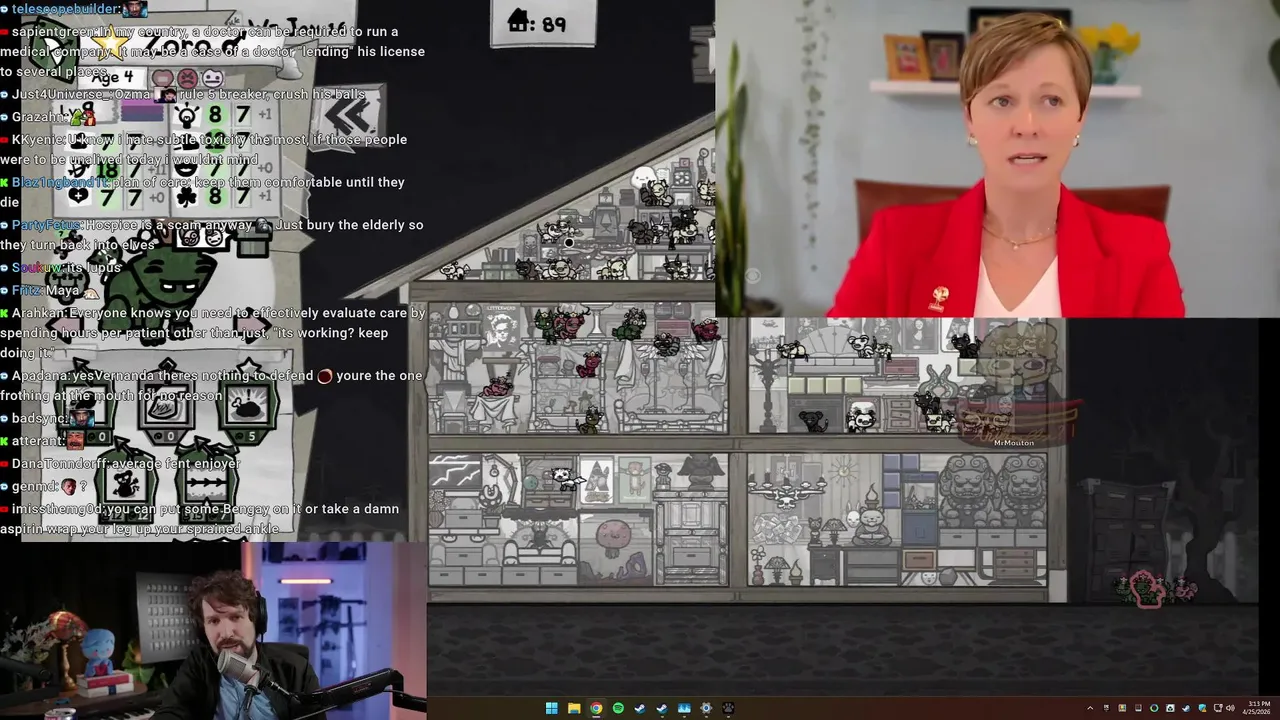Click chat username Blaz1ngband1t
Image resolution: width=1280 pixels, height=720 pixels.
(58, 182)
